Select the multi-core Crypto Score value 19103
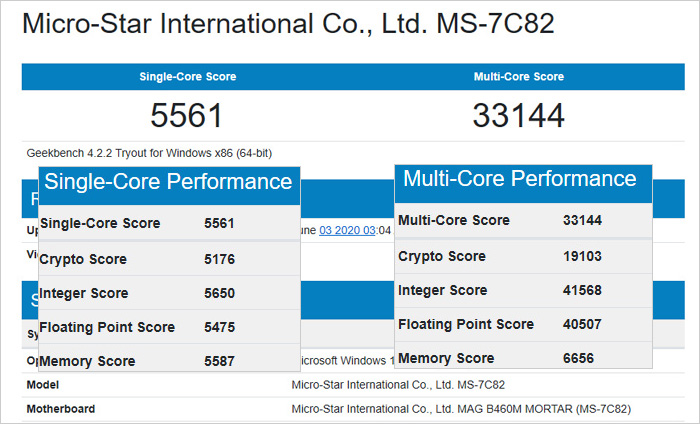This screenshot has width=700, height=424. coord(582,256)
